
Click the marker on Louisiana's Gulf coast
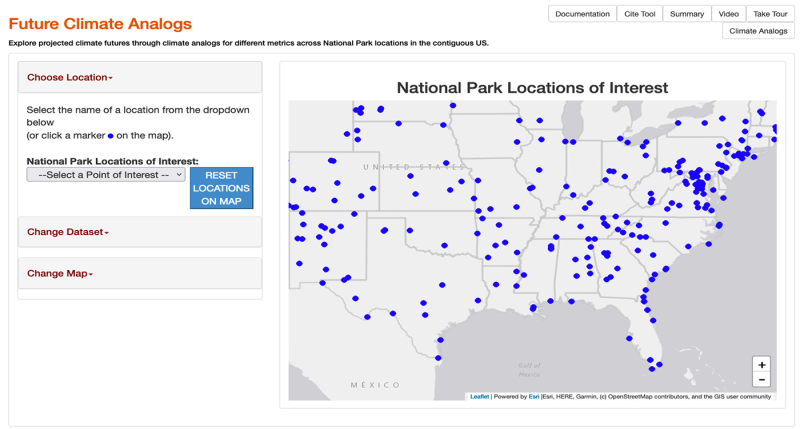click(x=533, y=309)
